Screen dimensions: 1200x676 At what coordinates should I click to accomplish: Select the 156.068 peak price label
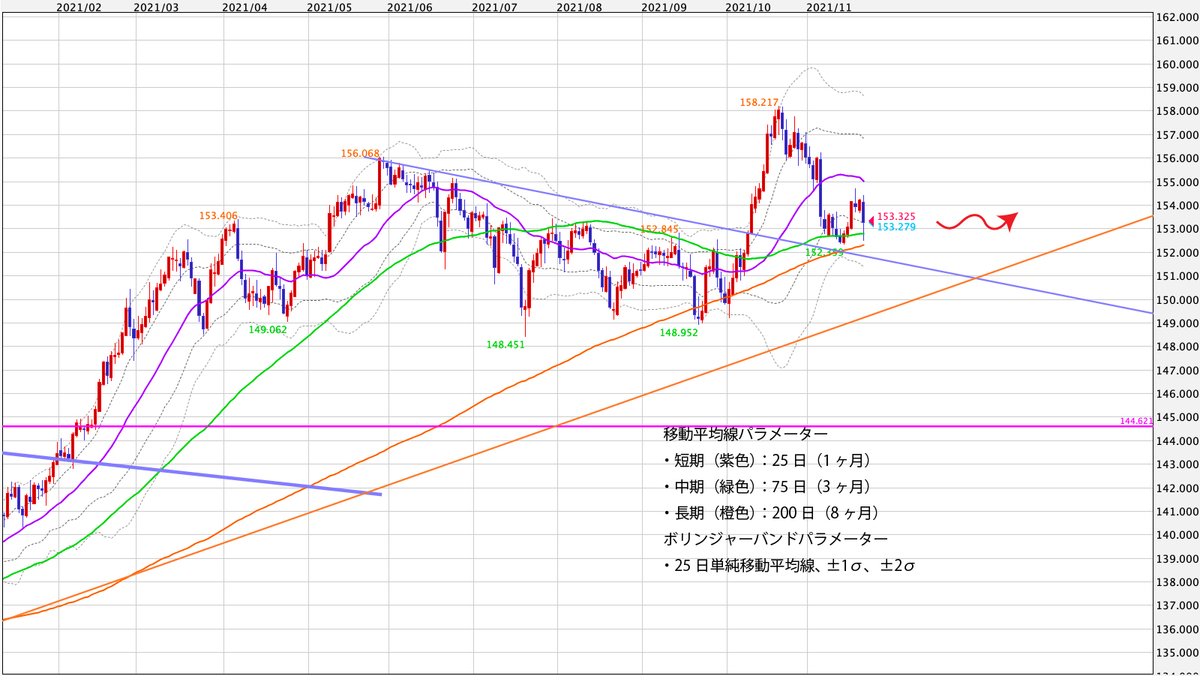coord(360,154)
